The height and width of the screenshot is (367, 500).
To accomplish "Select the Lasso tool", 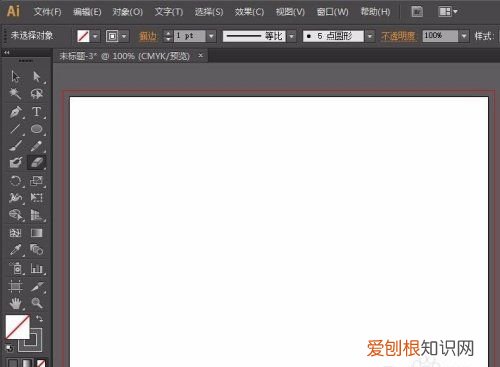I will coord(37,94).
